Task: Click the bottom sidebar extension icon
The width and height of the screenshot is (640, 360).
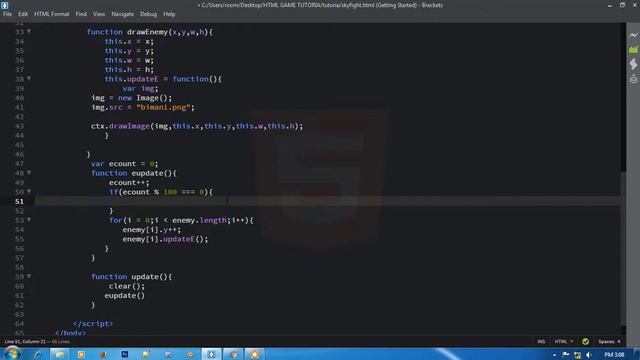Action: (x=633, y=79)
